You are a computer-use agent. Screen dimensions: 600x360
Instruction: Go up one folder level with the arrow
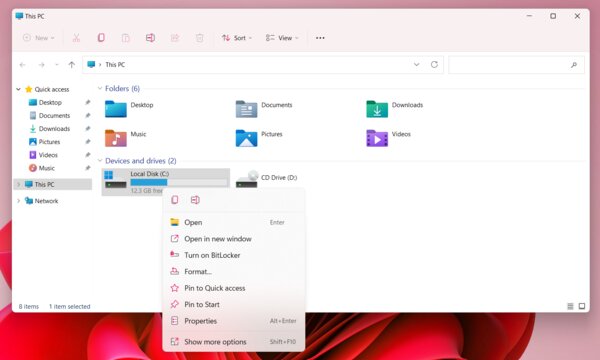click(x=72, y=65)
